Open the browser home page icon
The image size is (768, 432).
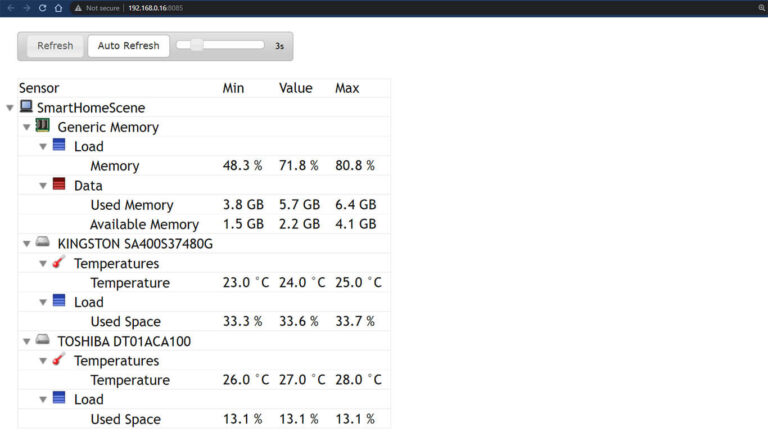(58, 7)
